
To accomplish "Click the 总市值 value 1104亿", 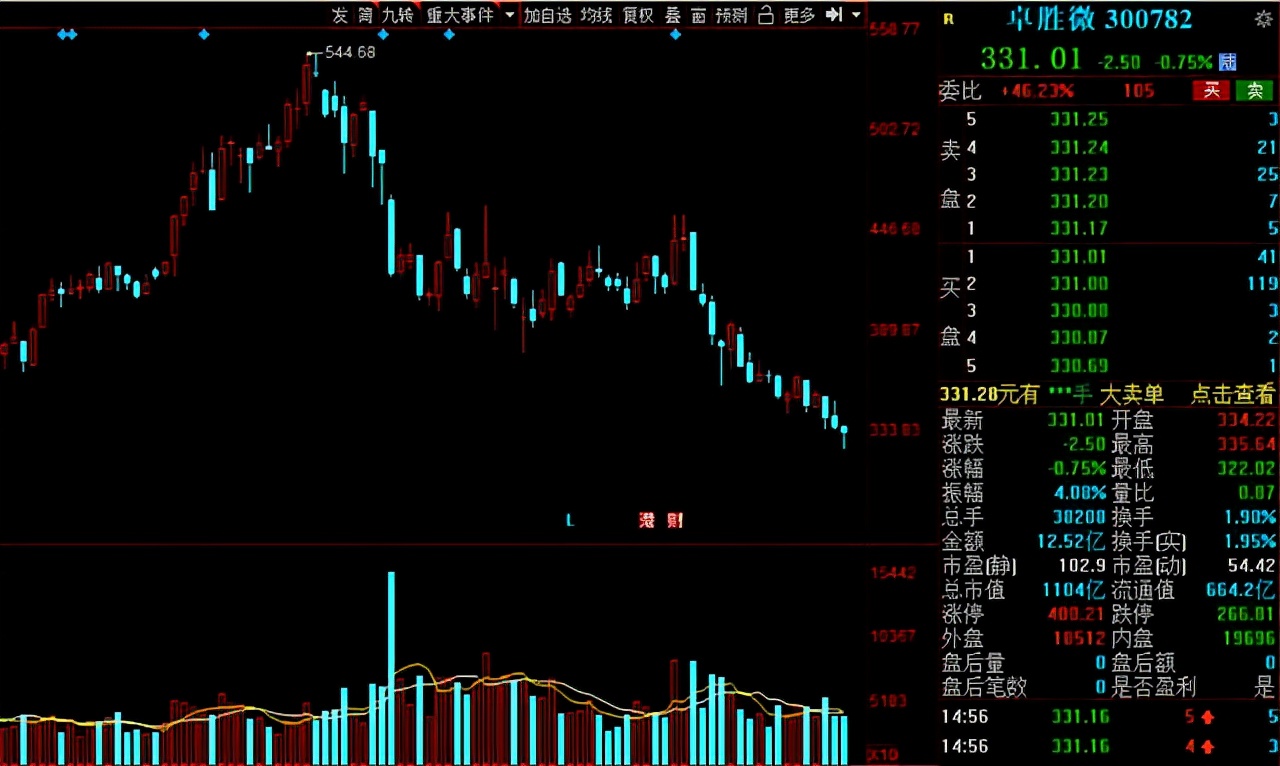I will (1074, 590).
